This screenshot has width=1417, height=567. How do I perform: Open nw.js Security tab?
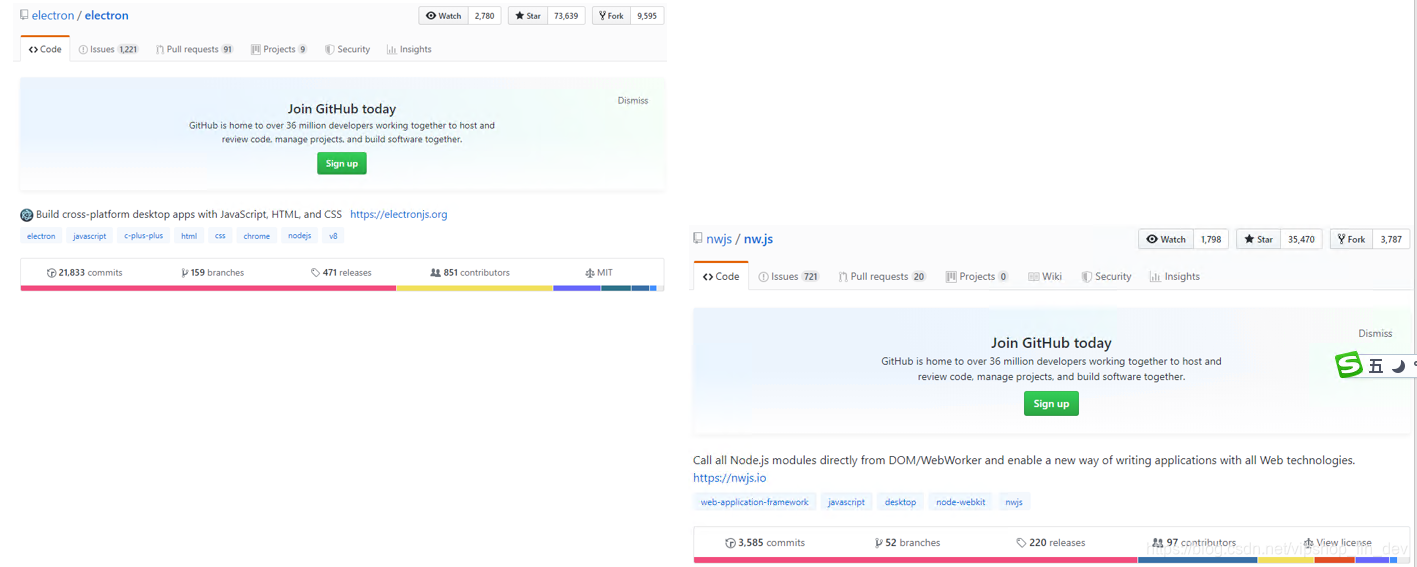(x=1106, y=276)
